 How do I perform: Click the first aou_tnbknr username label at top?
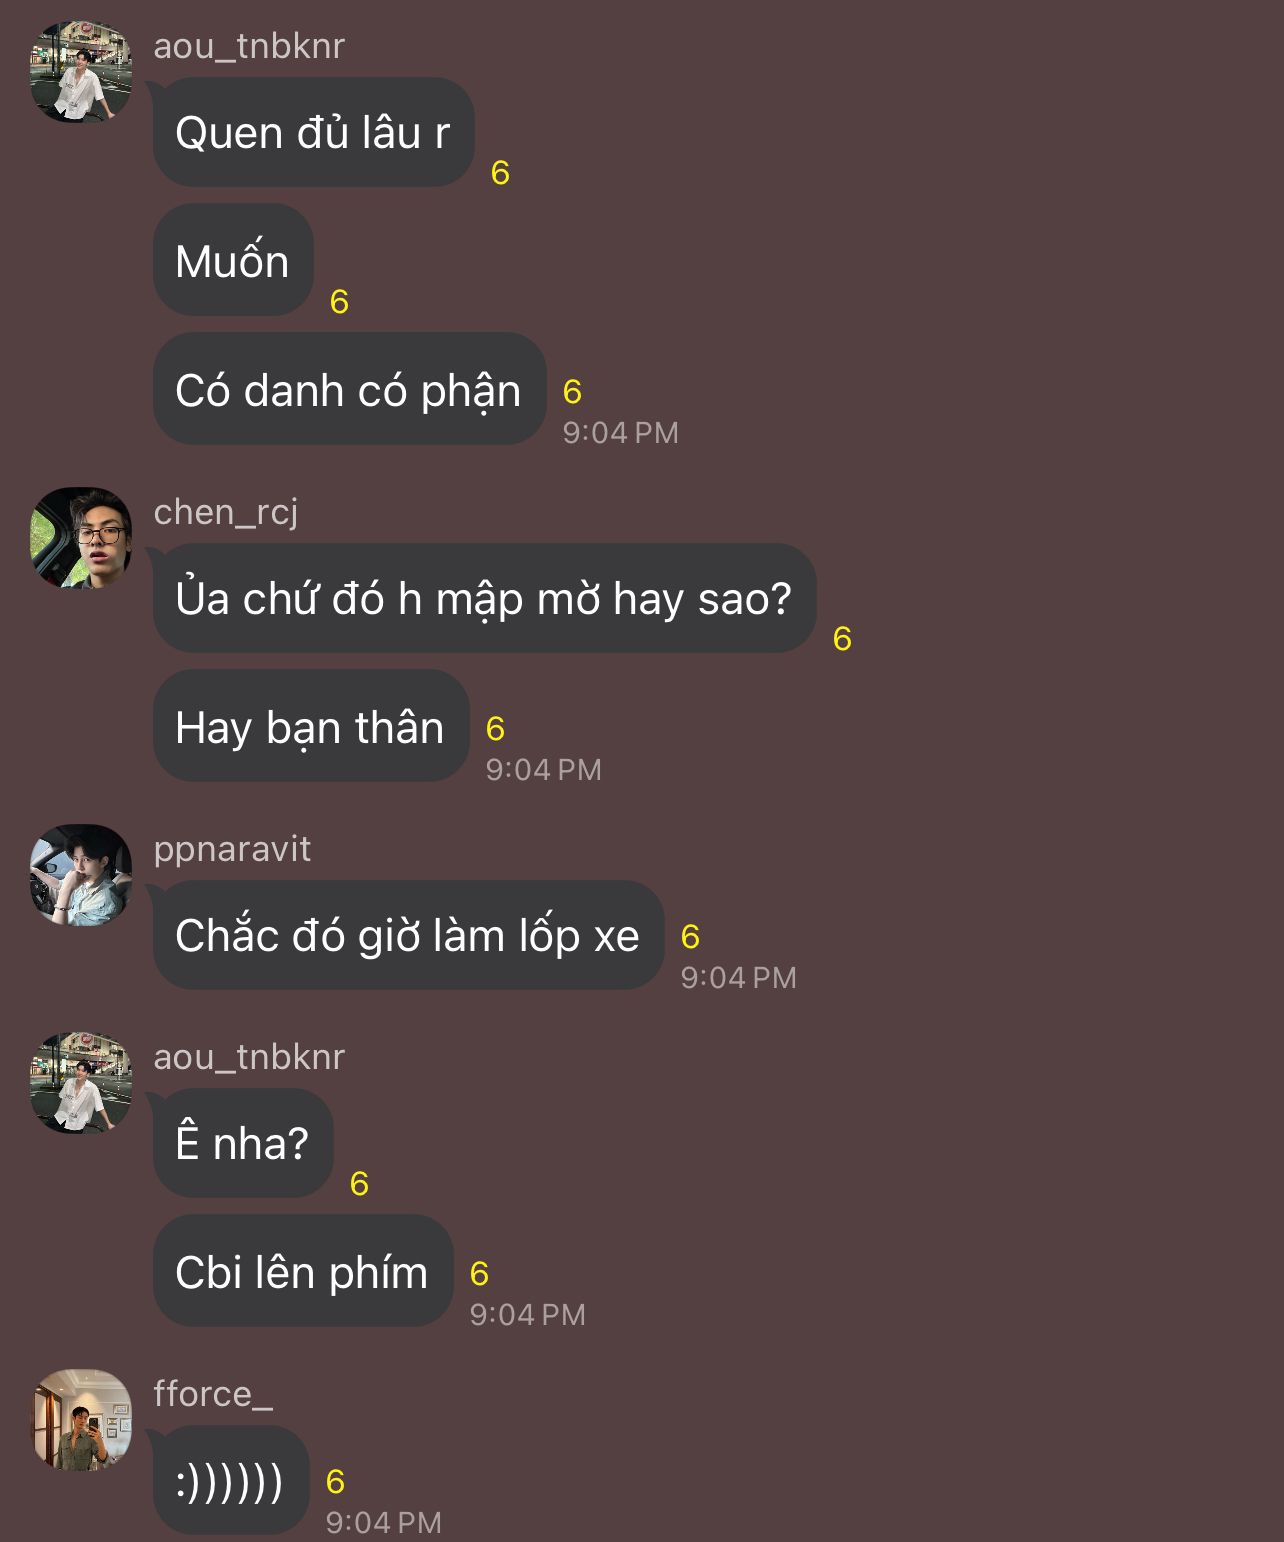249,46
